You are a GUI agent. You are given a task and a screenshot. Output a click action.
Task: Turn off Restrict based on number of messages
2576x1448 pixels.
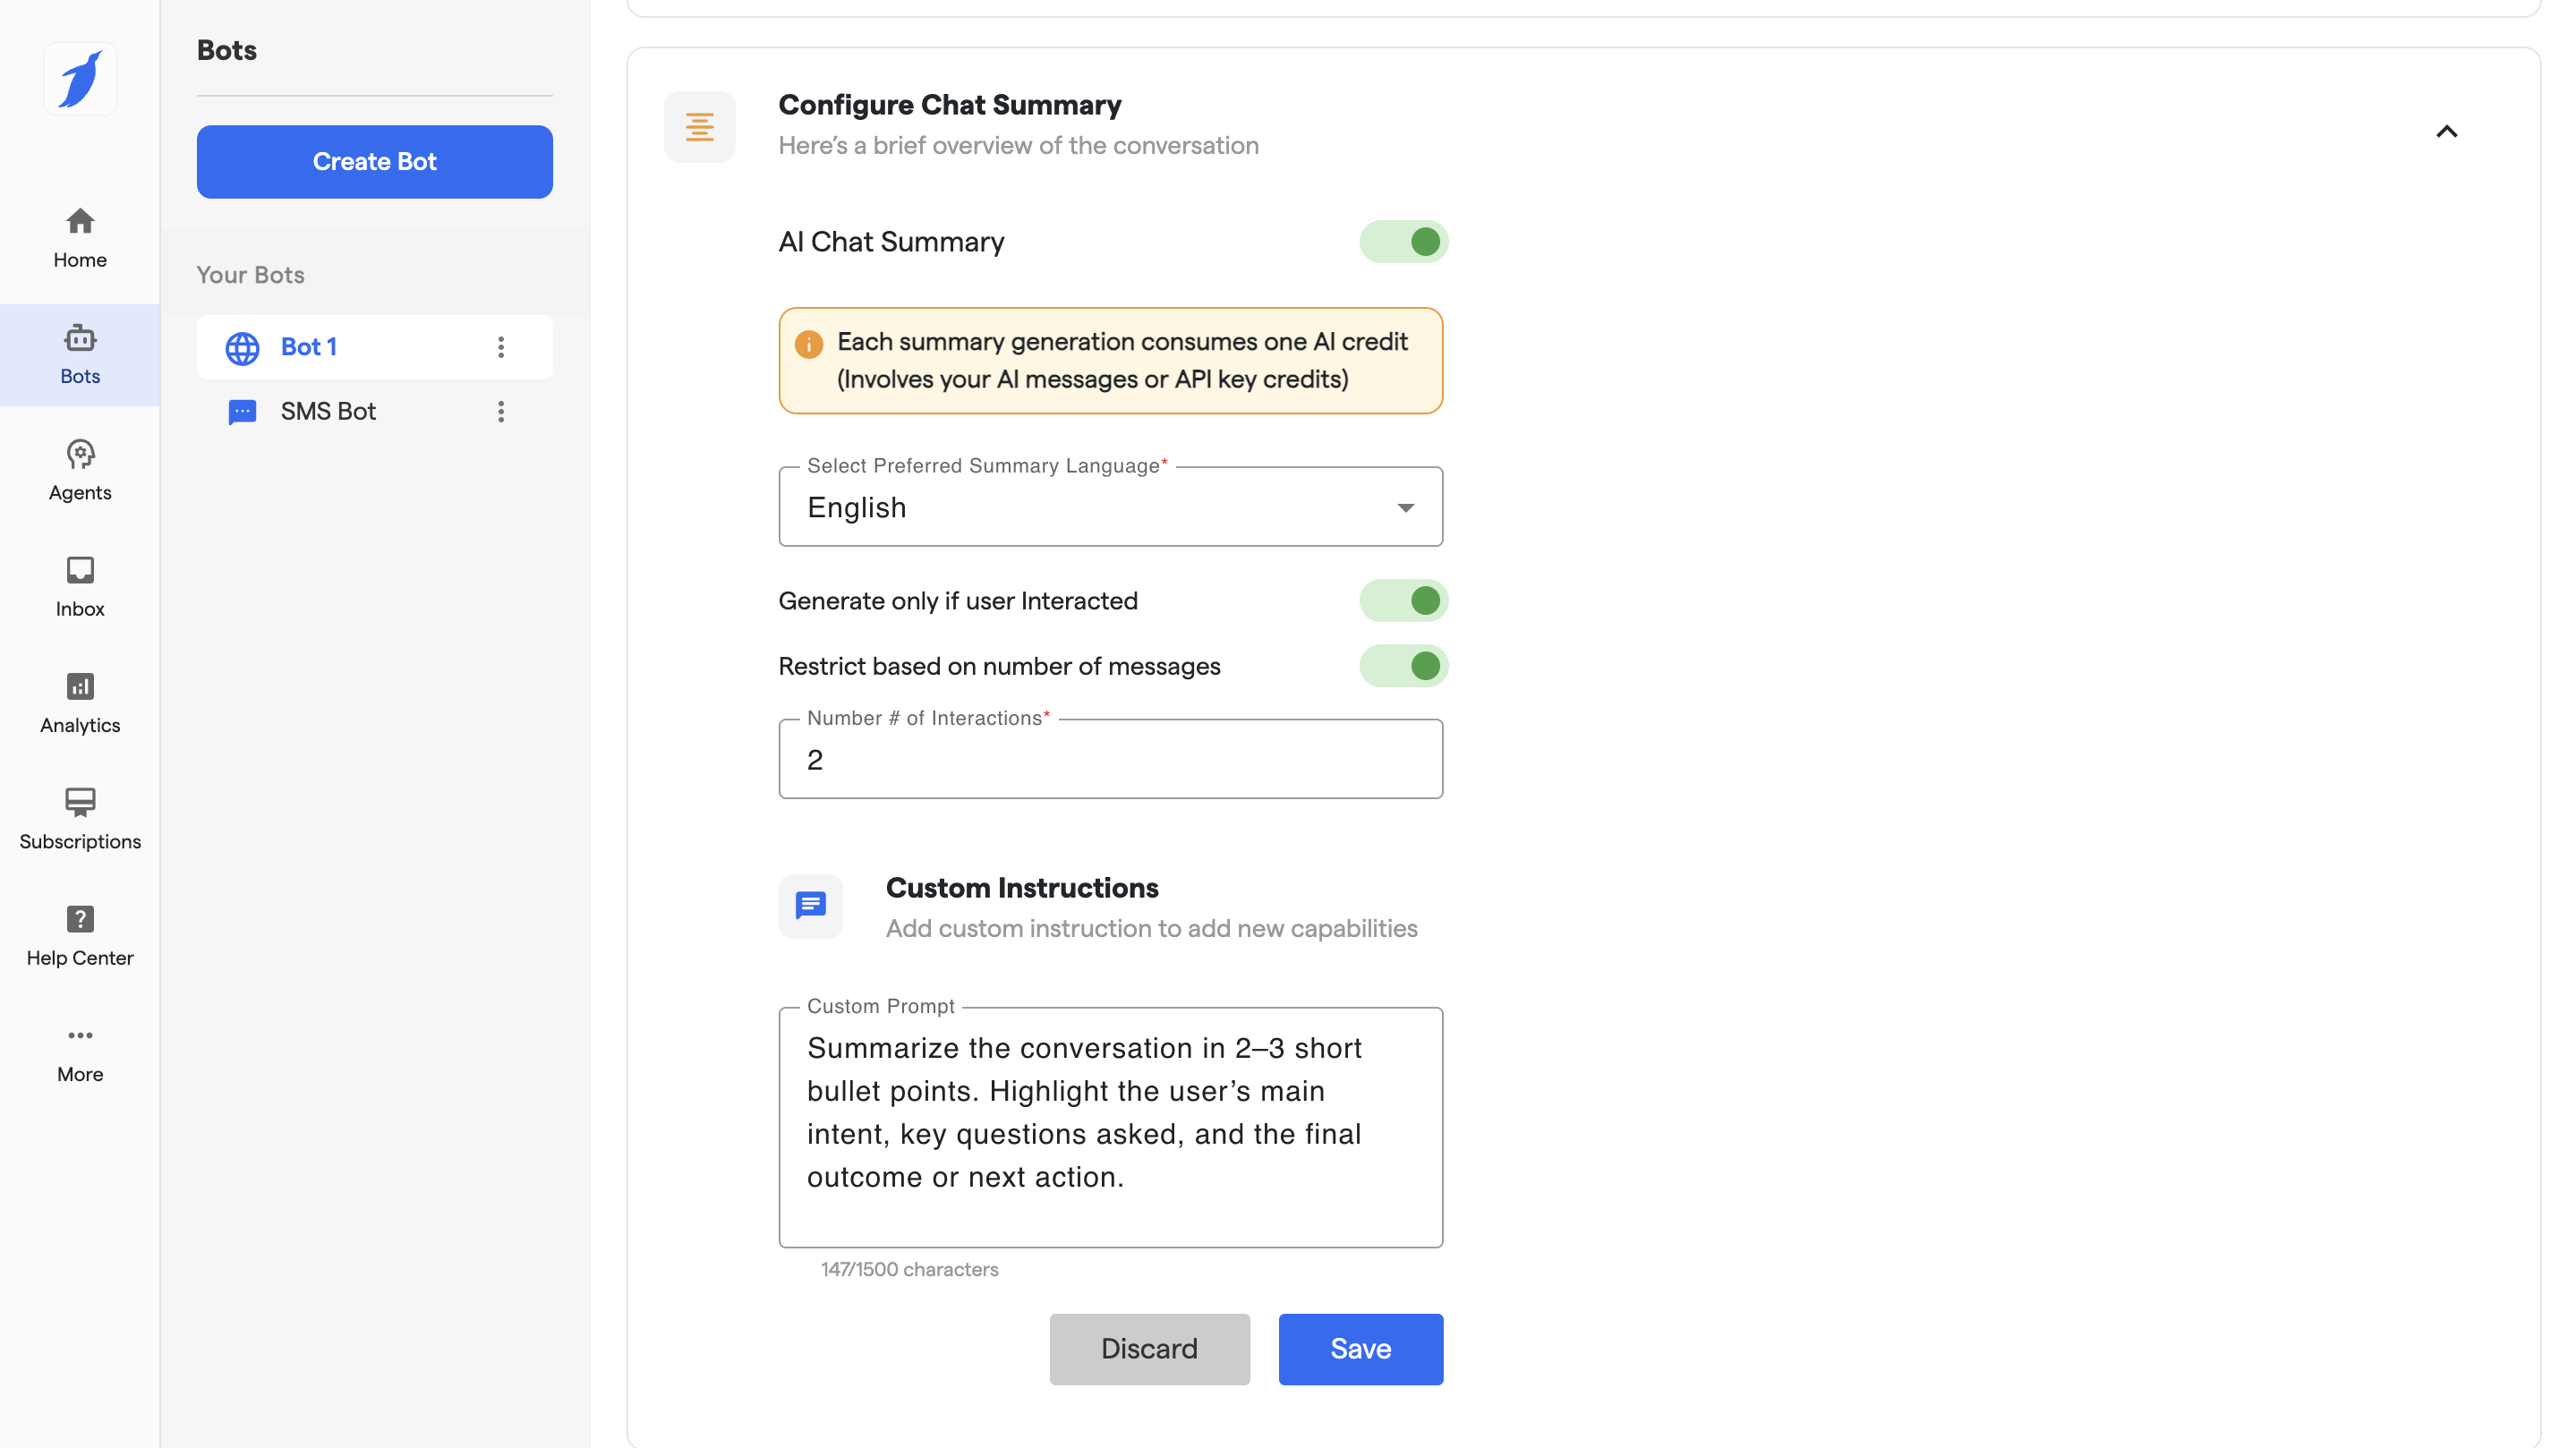[x=1403, y=666]
